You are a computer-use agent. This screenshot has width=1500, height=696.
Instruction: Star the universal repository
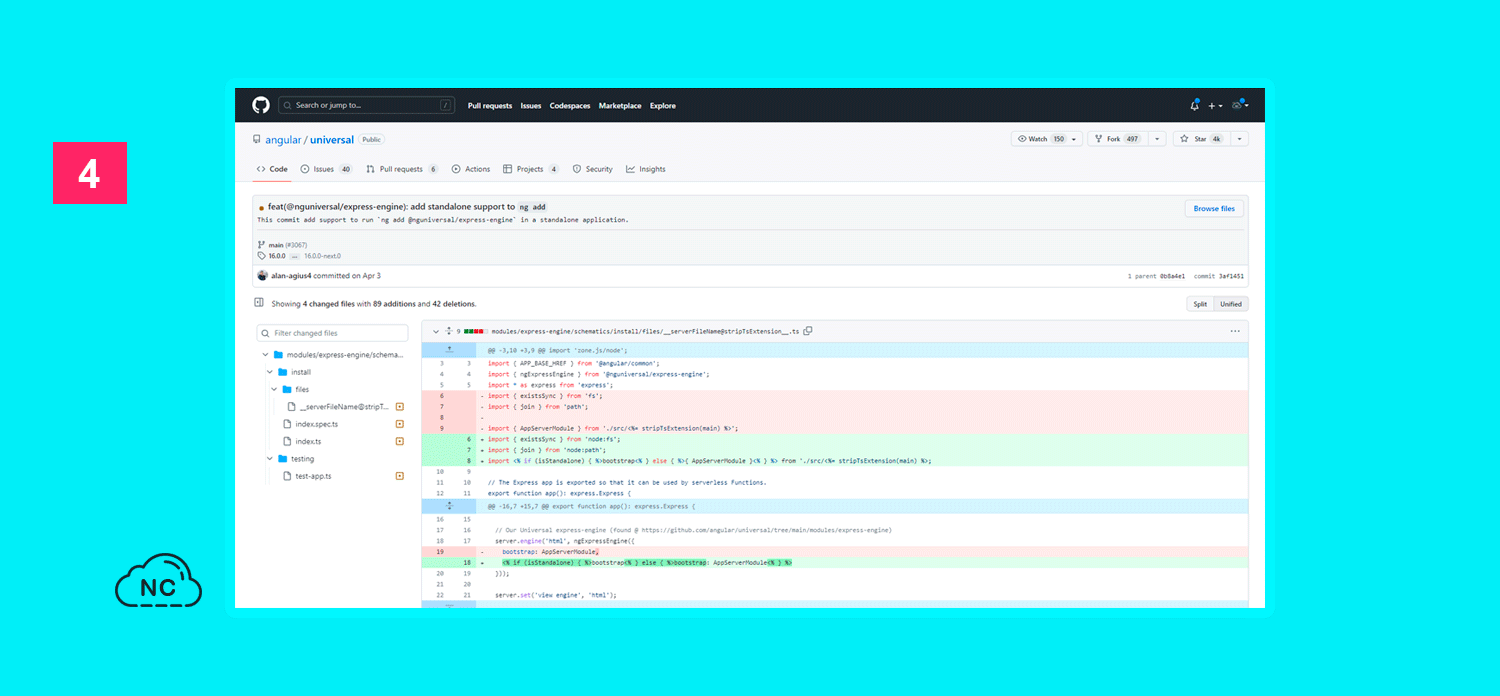coord(1200,139)
